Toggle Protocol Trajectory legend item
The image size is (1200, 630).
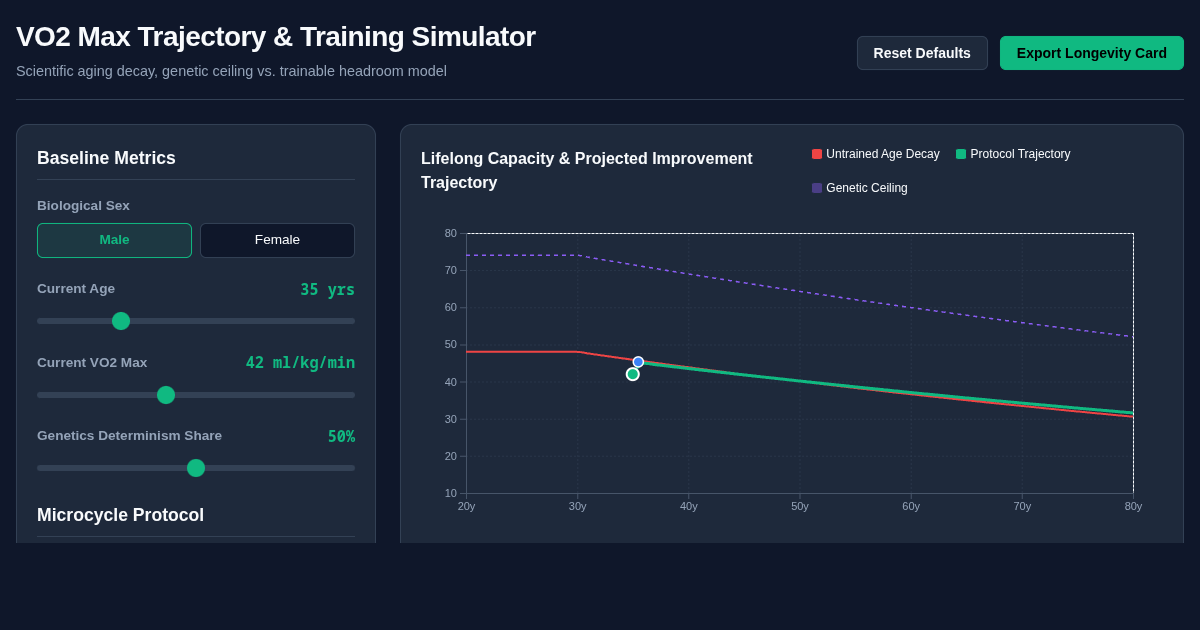[x=1013, y=154]
